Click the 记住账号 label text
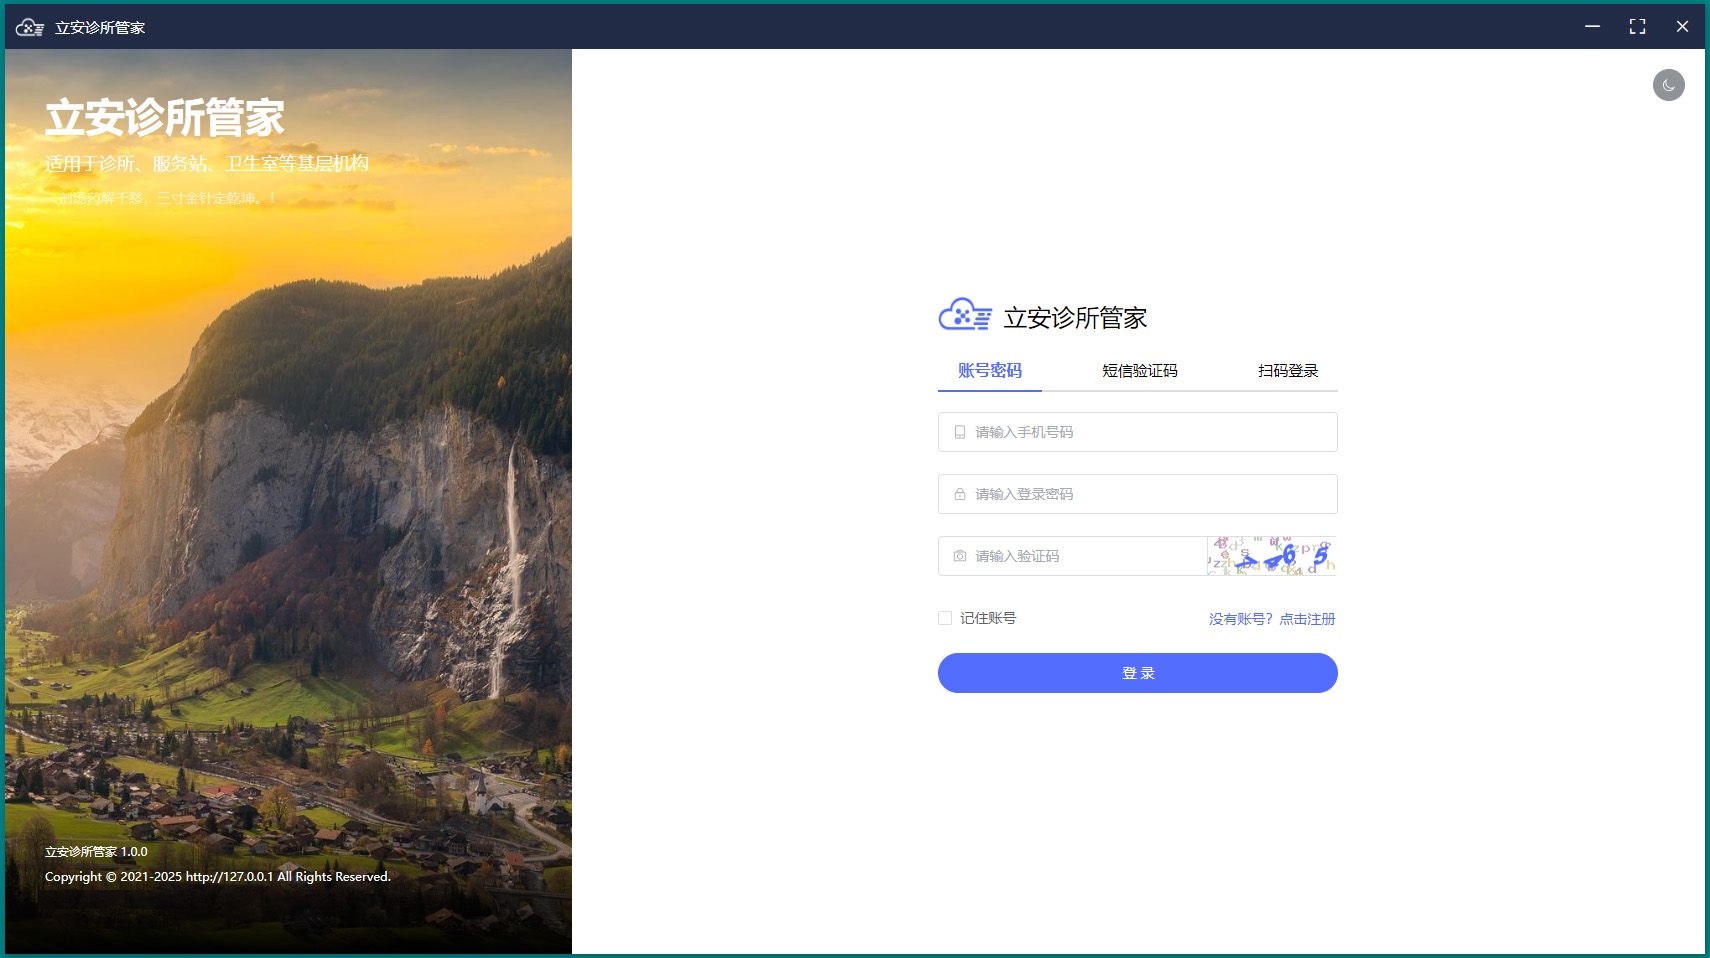Image resolution: width=1710 pixels, height=958 pixels. (x=988, y=618)
